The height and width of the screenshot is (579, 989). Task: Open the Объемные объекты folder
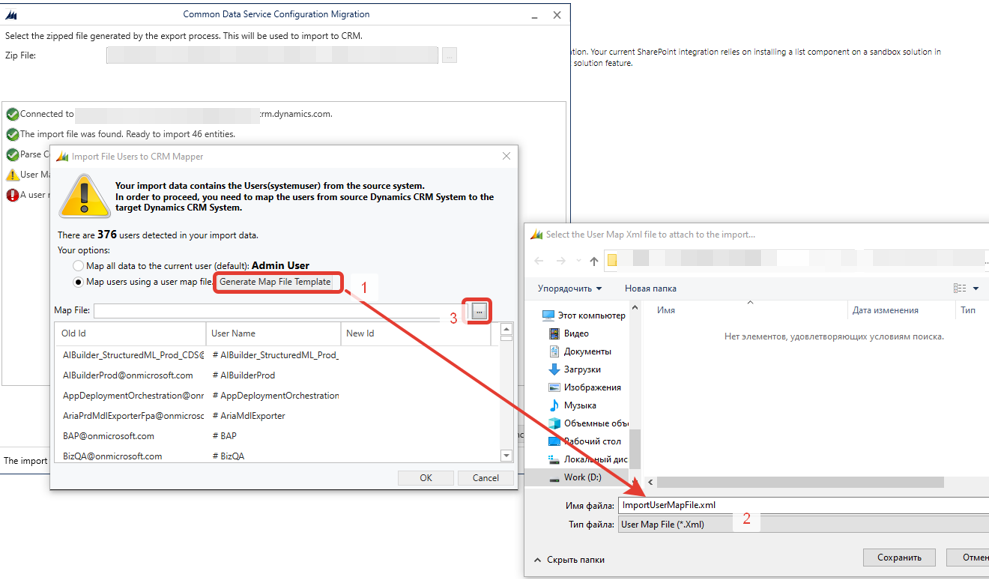(x=588, y=423)
